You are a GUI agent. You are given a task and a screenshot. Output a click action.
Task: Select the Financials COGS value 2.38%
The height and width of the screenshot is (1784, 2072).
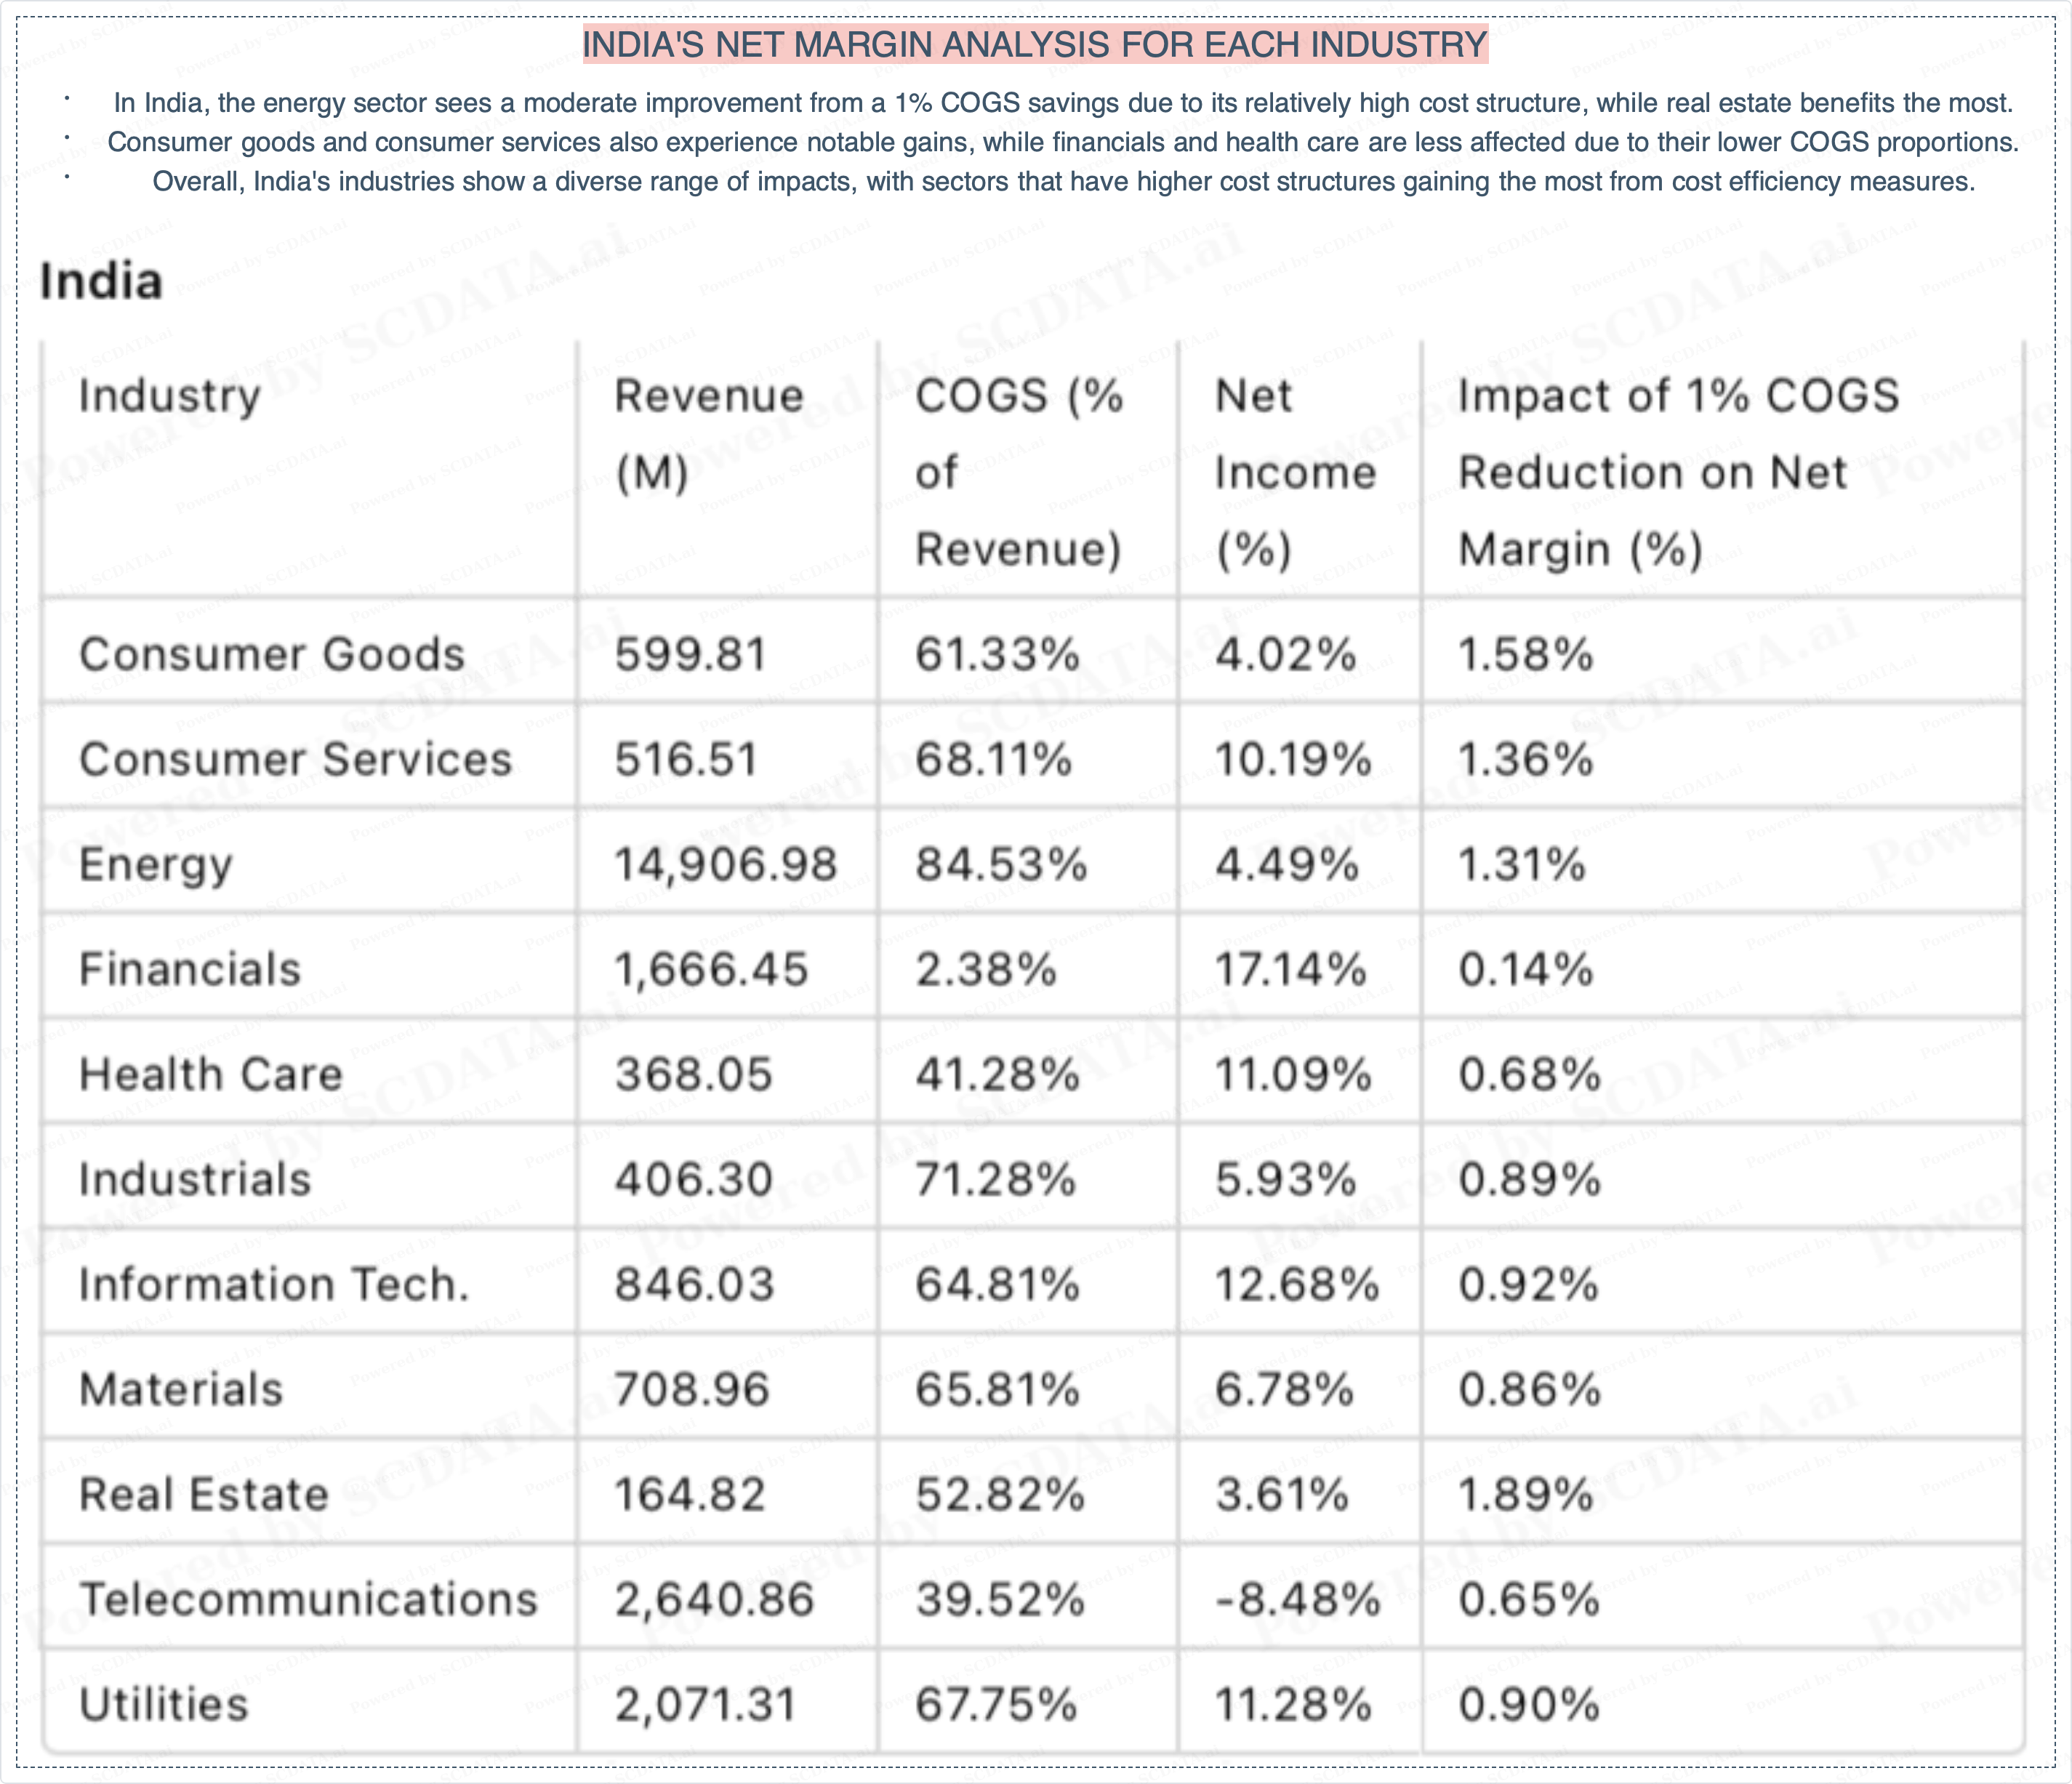(986, 970)
